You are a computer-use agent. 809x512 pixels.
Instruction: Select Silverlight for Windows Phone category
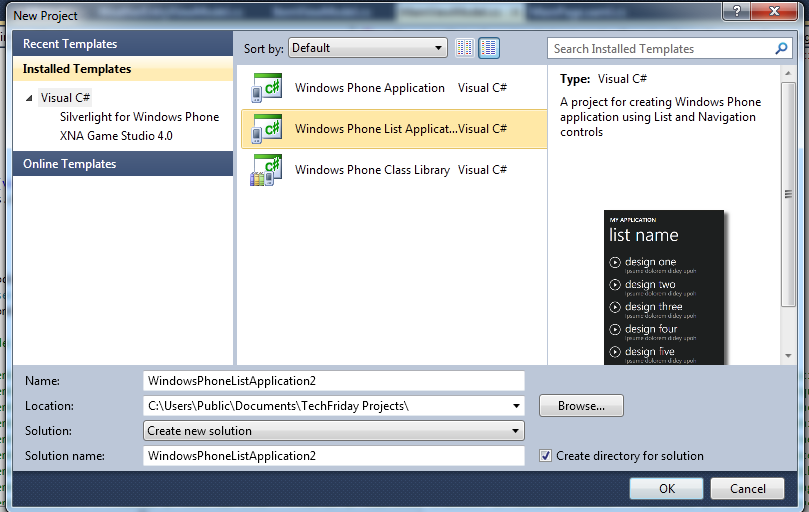139,117
